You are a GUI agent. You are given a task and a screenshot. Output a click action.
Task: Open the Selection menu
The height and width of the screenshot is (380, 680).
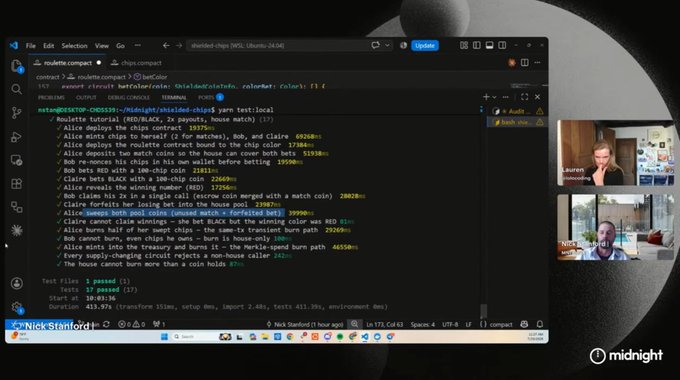(x=74, y=46)
